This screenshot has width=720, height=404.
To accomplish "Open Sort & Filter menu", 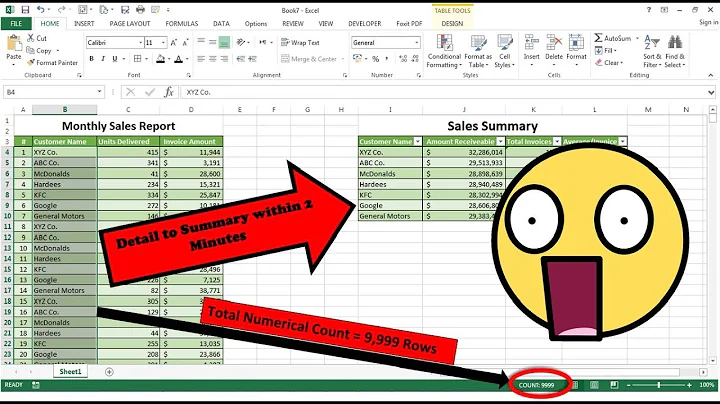I will (x=652, y=51).
